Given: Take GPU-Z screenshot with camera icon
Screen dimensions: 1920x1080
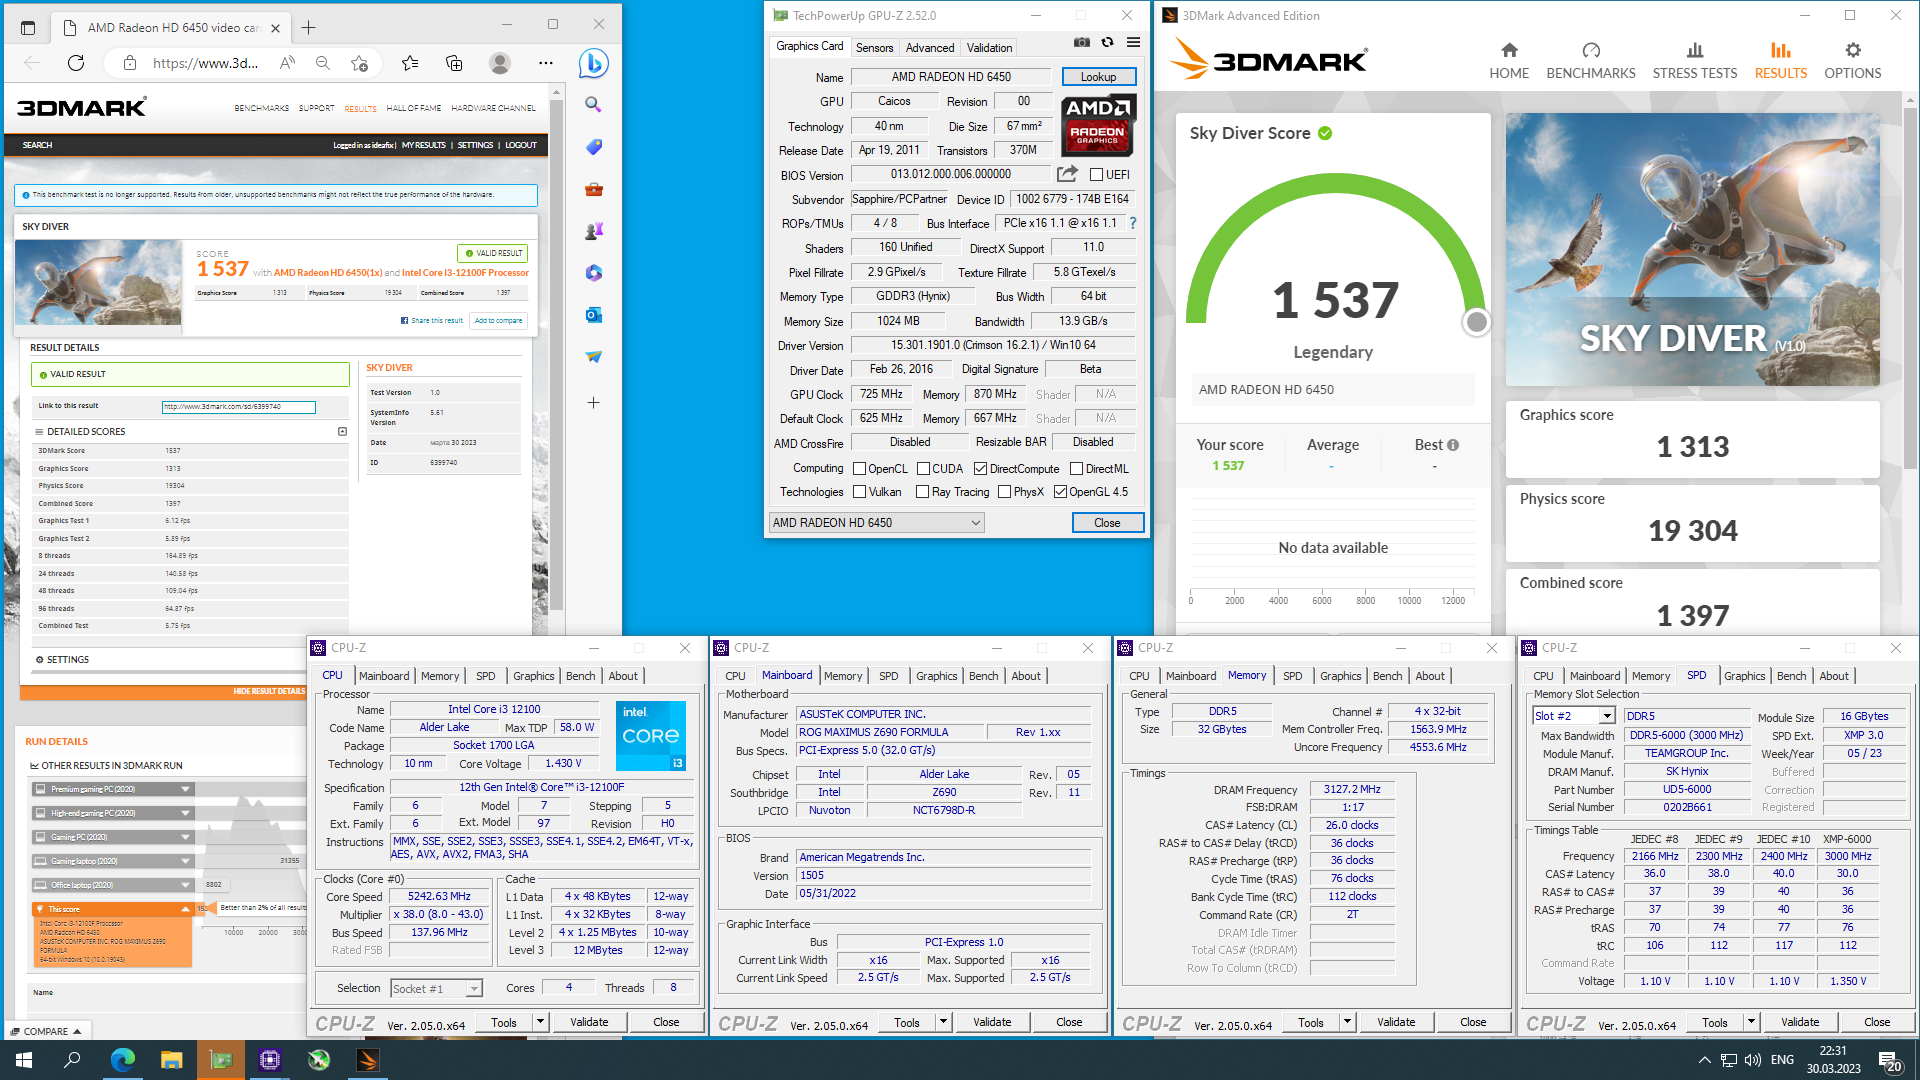Looking at the screenshot, I should pyautogui.click(x=1082, y=43).
